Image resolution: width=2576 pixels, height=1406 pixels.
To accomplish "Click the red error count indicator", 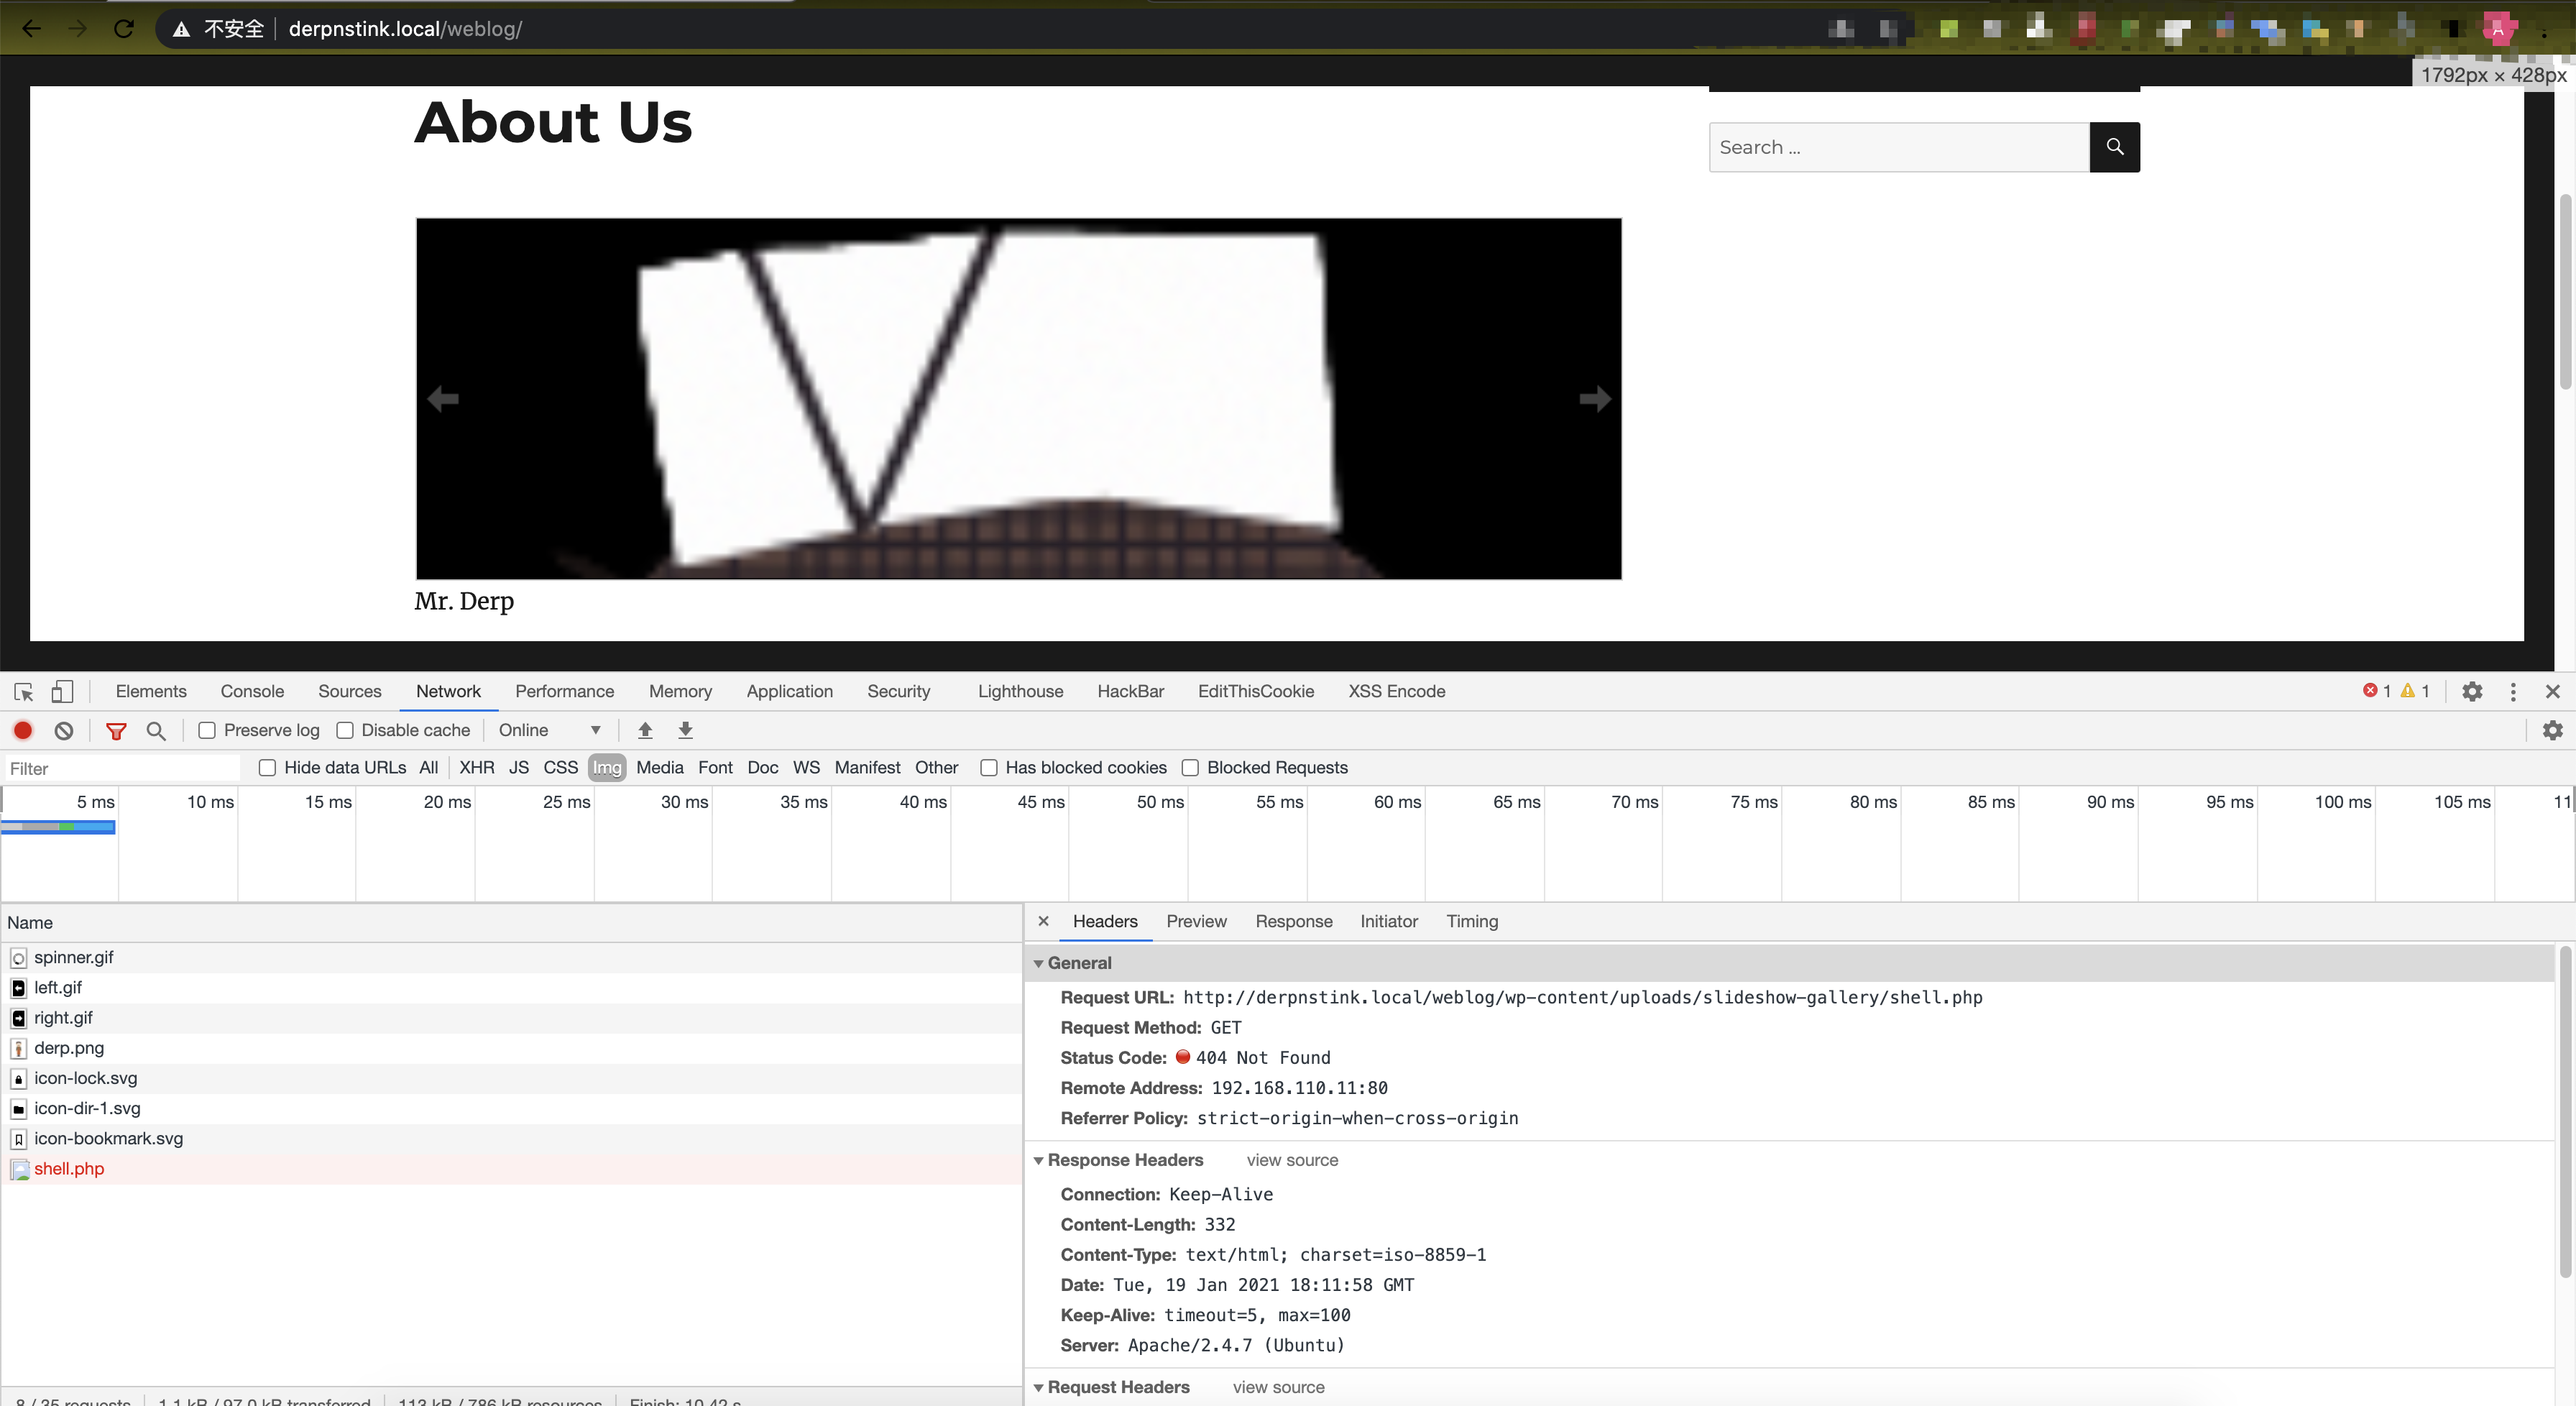I will (x=2377, y=691).
